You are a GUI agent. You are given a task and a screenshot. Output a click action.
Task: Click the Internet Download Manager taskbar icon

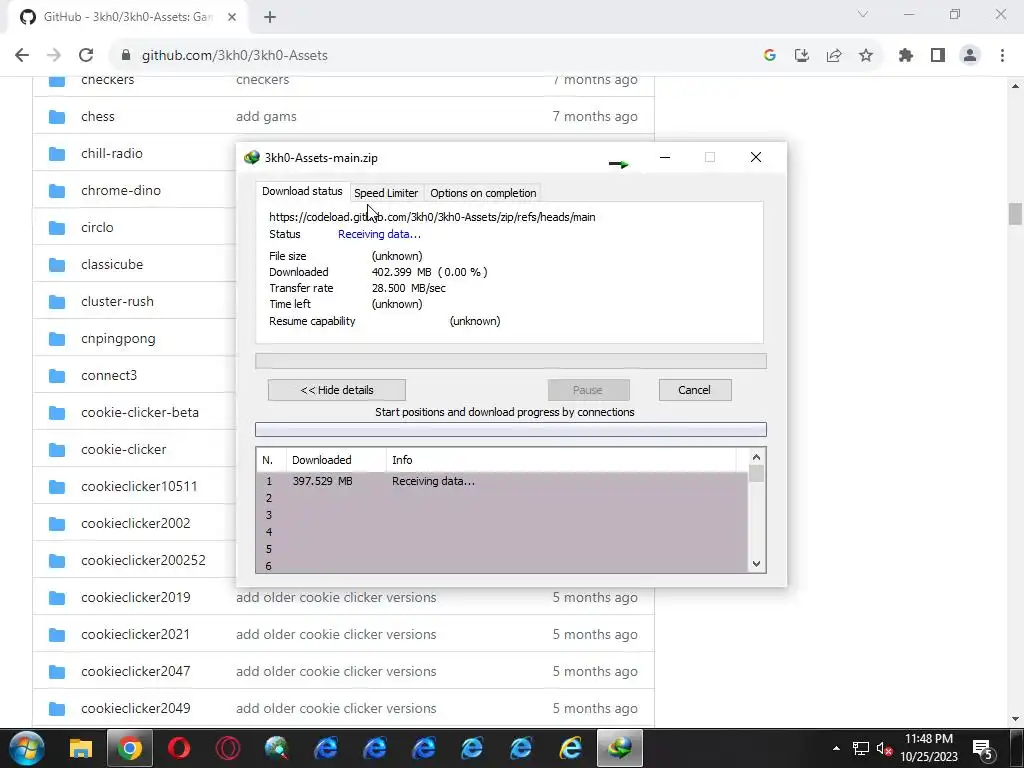point(620,748)
